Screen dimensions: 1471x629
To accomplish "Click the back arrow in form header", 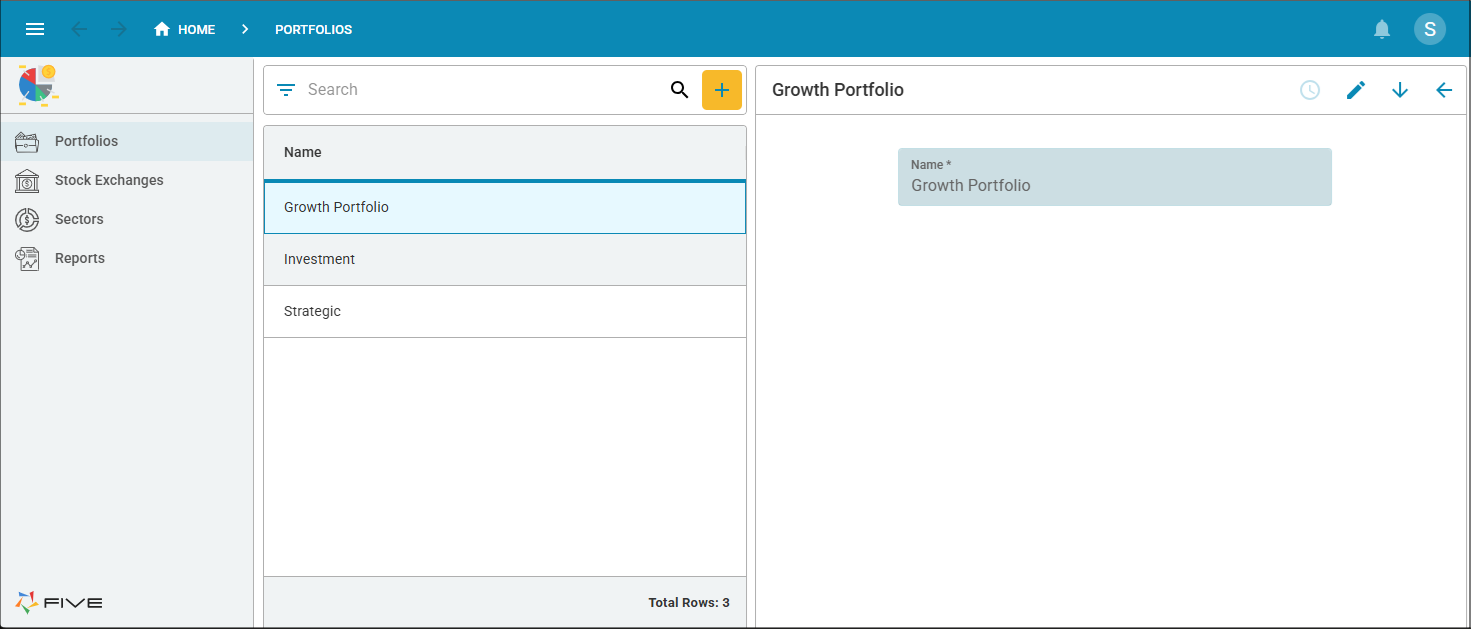I will (x=1443, y=90).
